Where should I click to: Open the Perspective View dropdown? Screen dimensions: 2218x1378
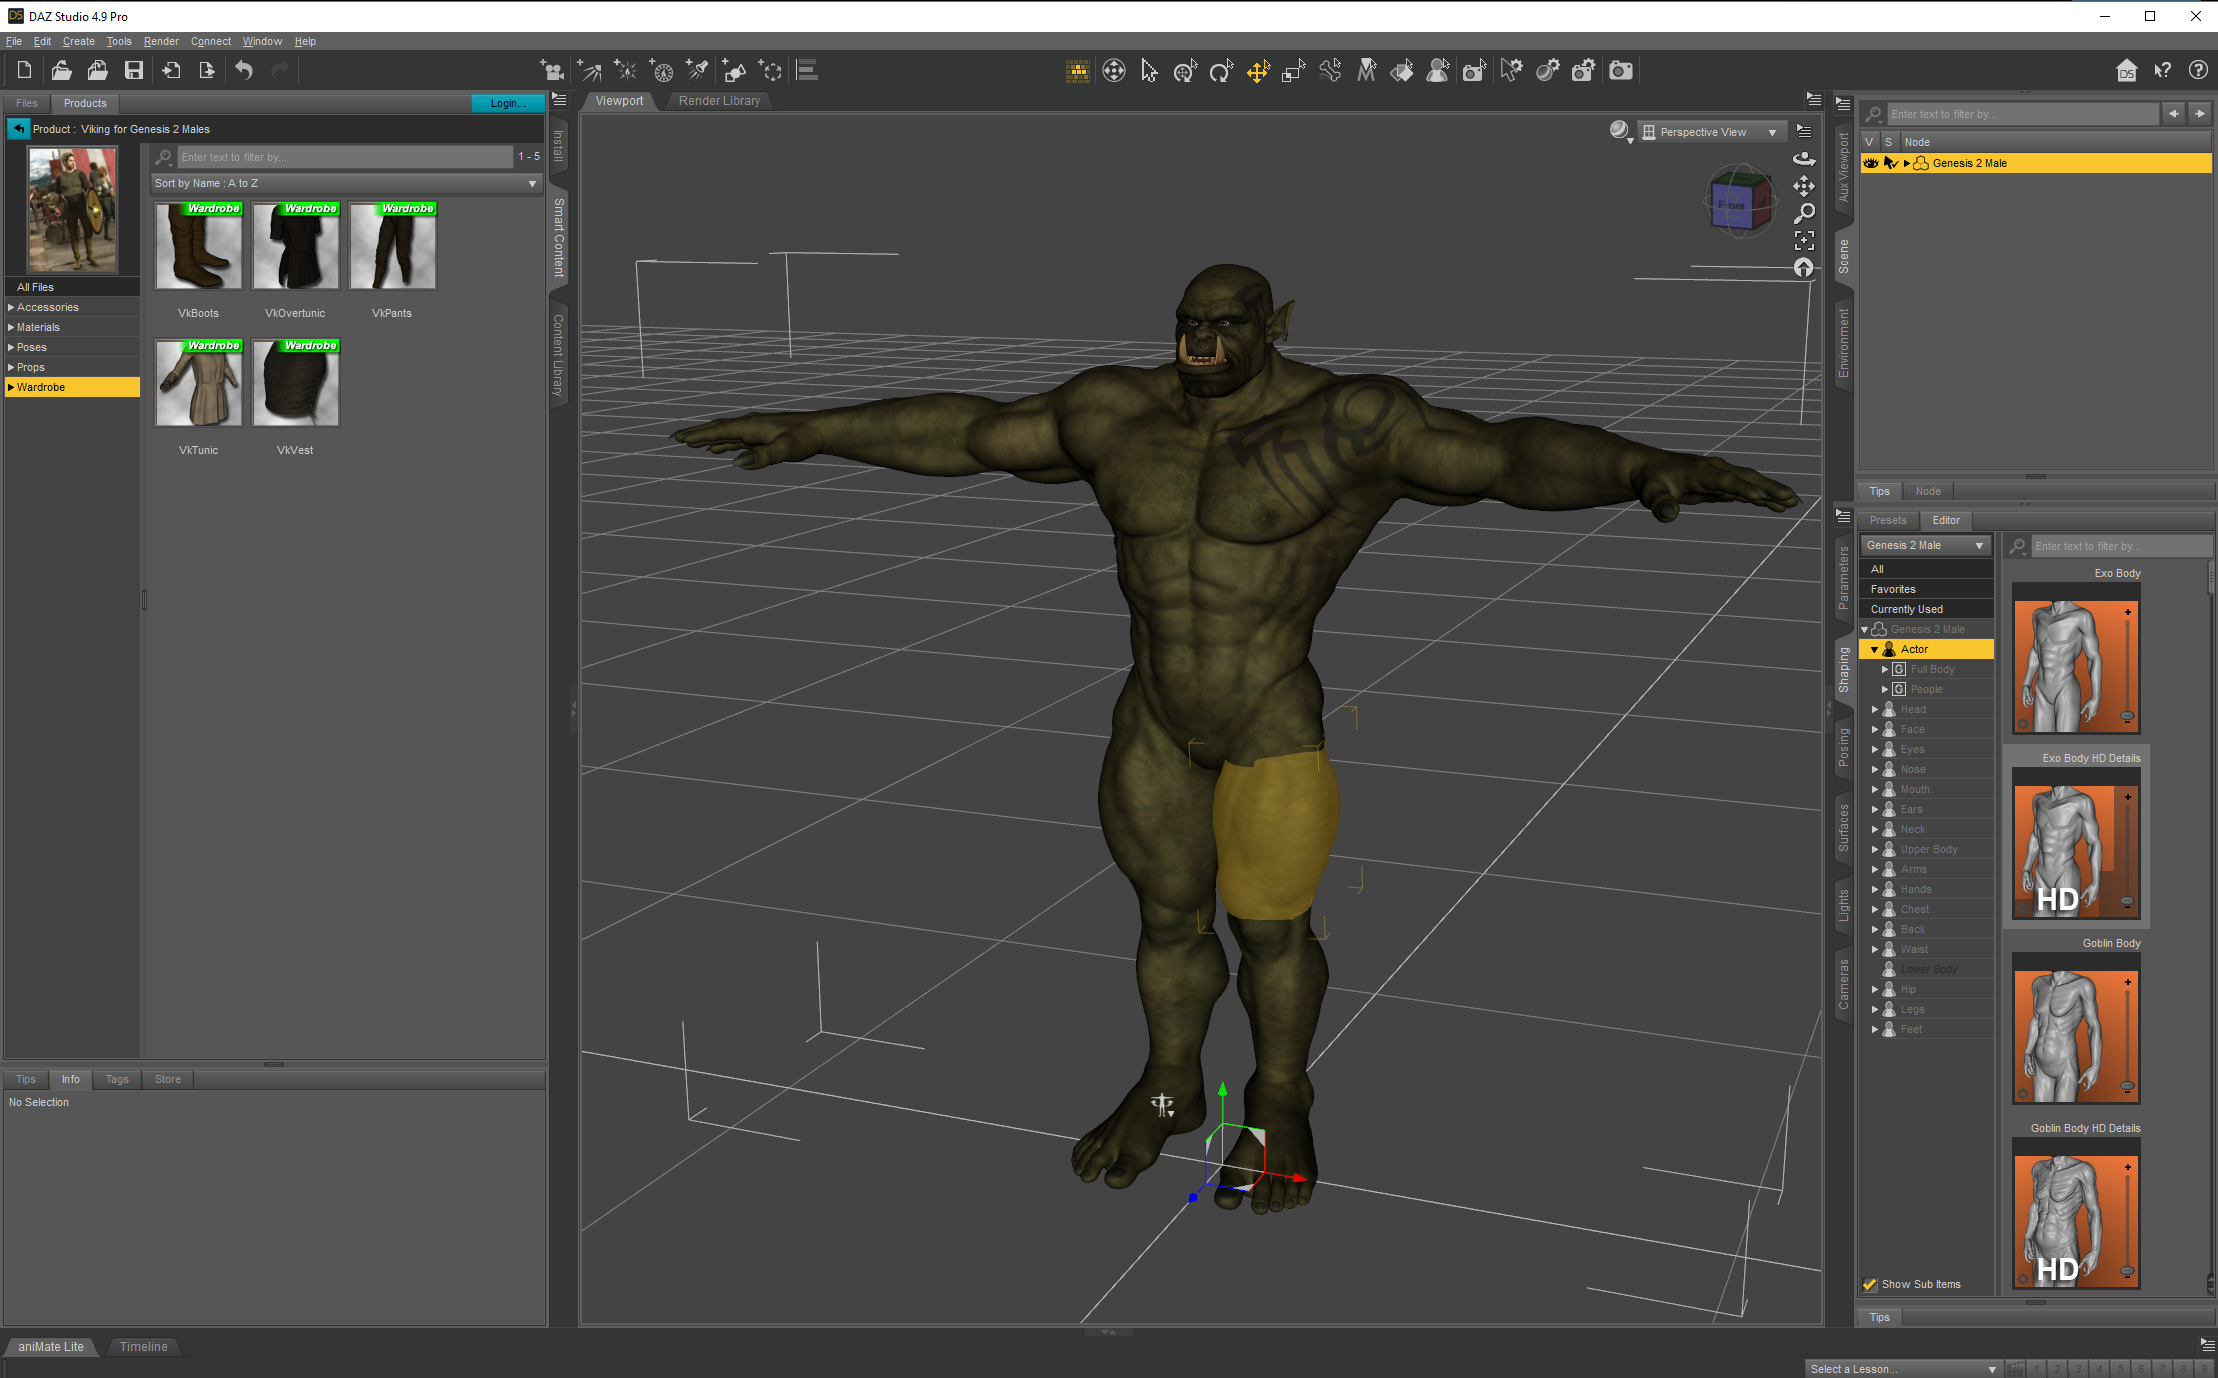pyautogui.click(x=1712, y=132)
